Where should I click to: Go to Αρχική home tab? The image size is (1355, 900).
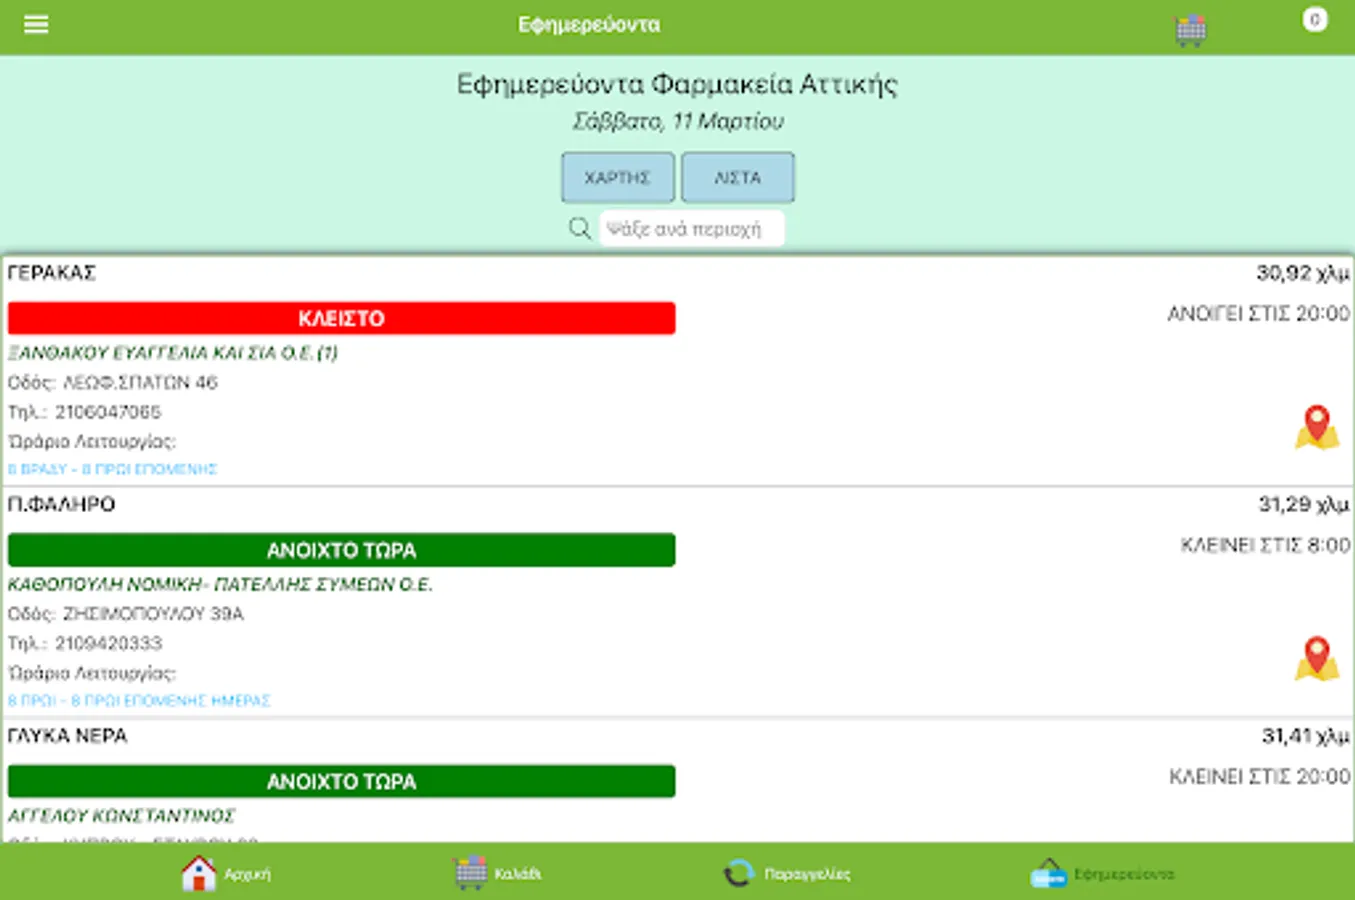coord(226,873)
